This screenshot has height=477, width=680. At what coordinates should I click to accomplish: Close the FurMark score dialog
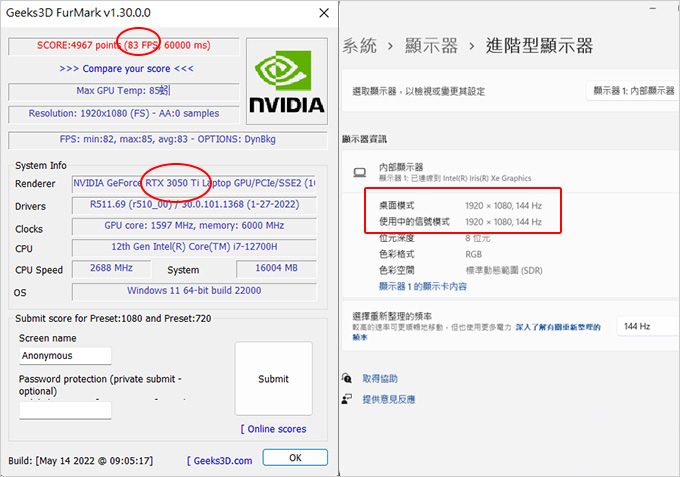(x=324, y=13)
